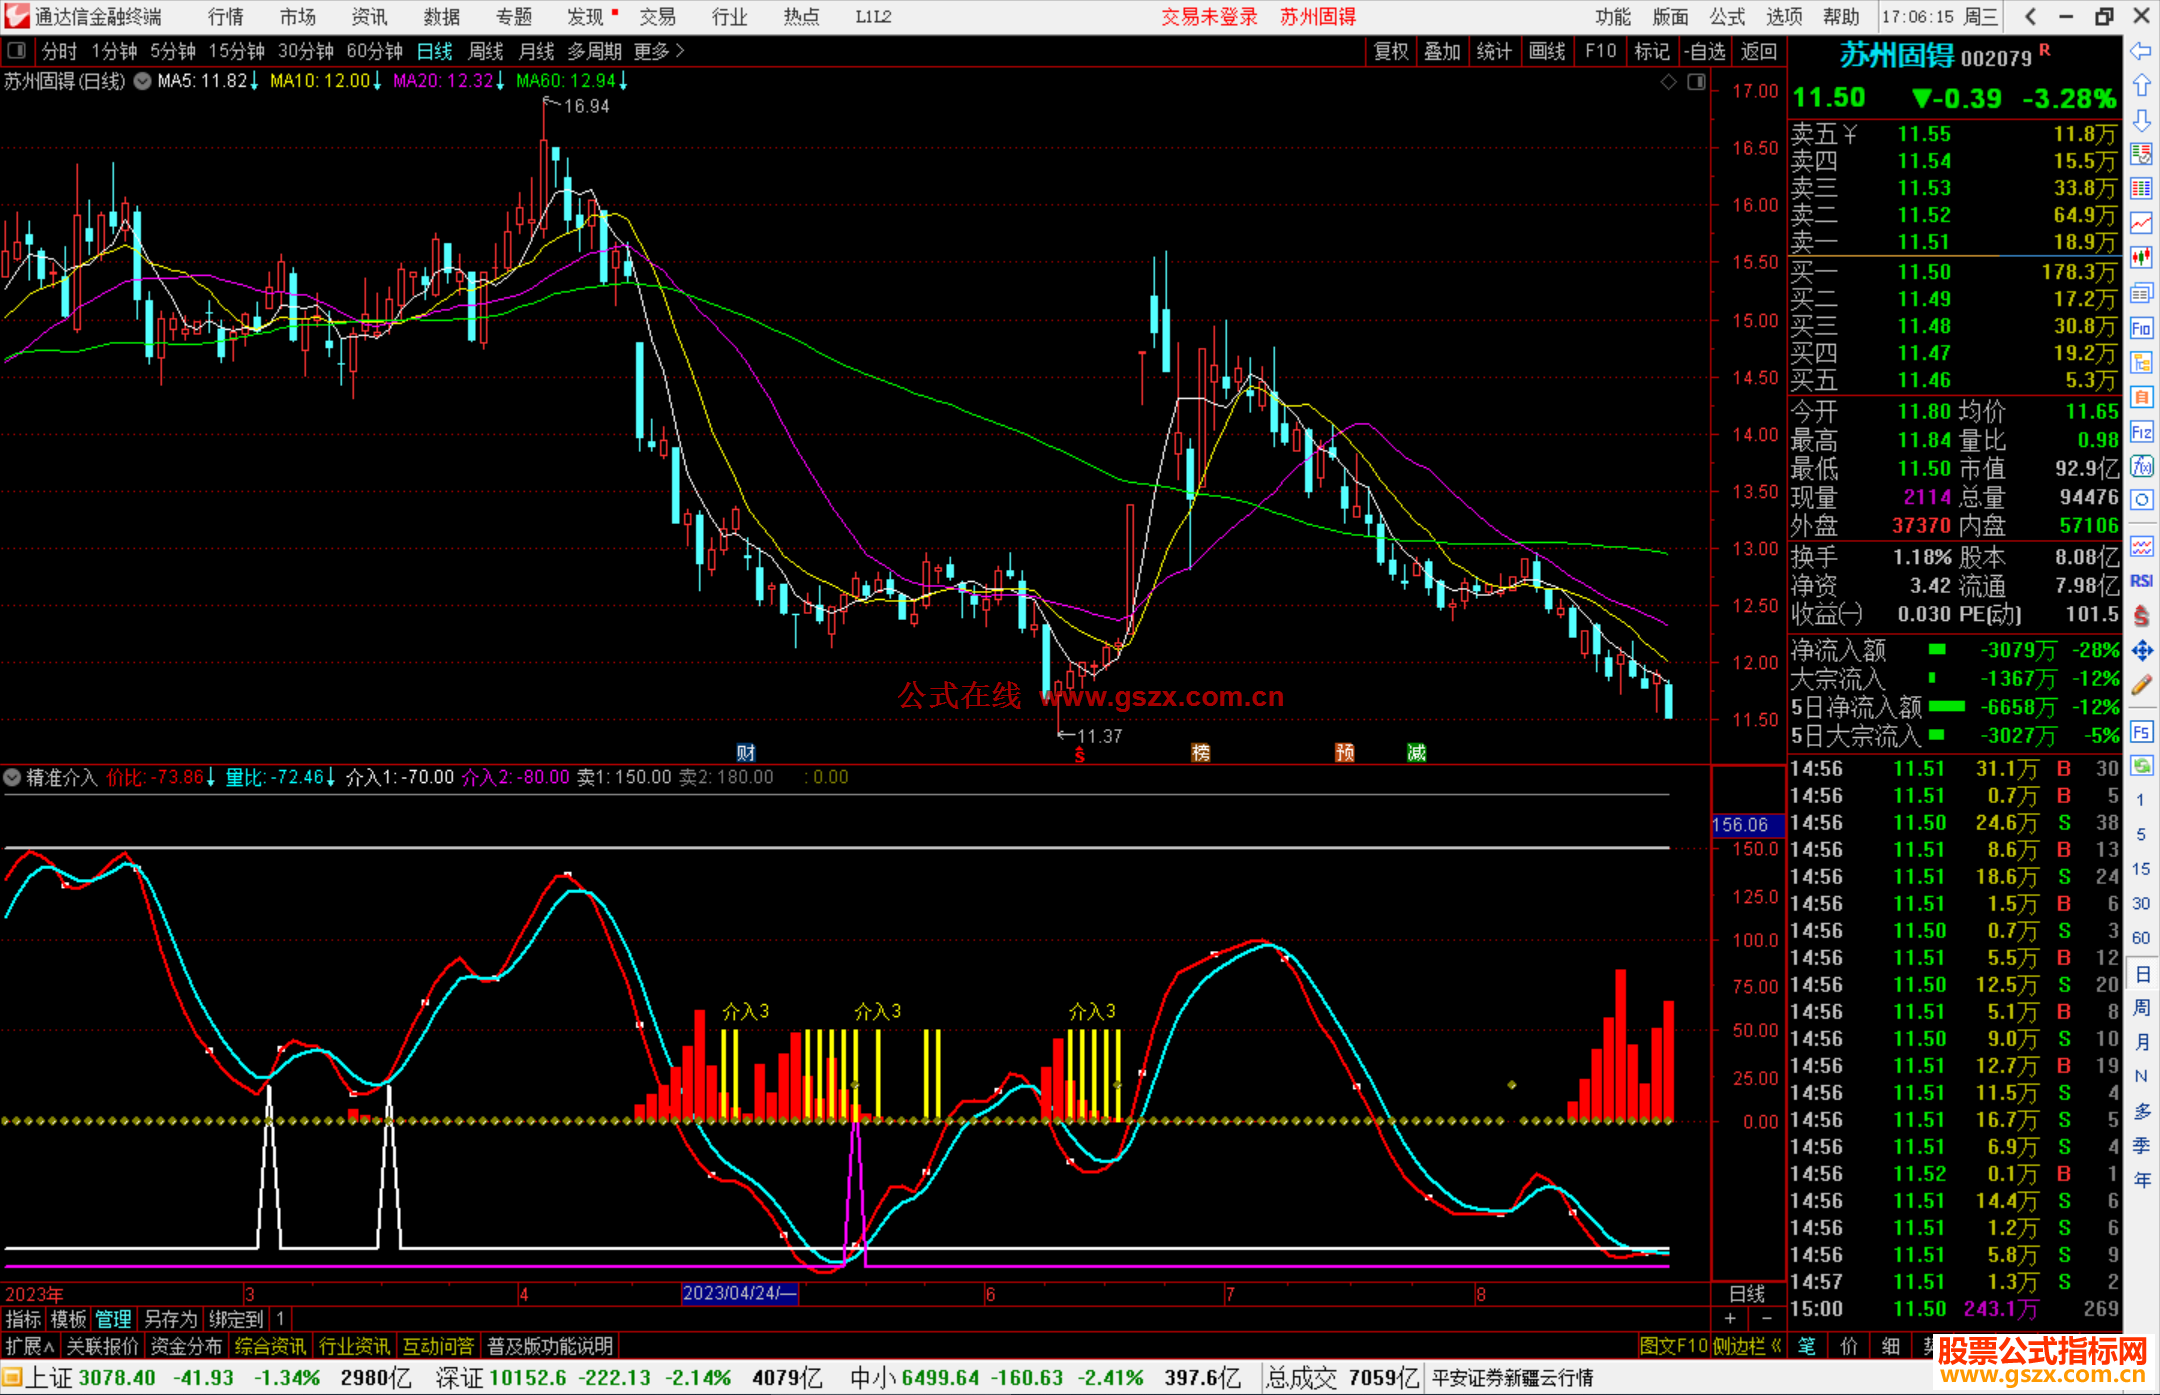Screen dimensions: 2160x1395
Task: Click the 复权 button
Action: pos(1391,51)
